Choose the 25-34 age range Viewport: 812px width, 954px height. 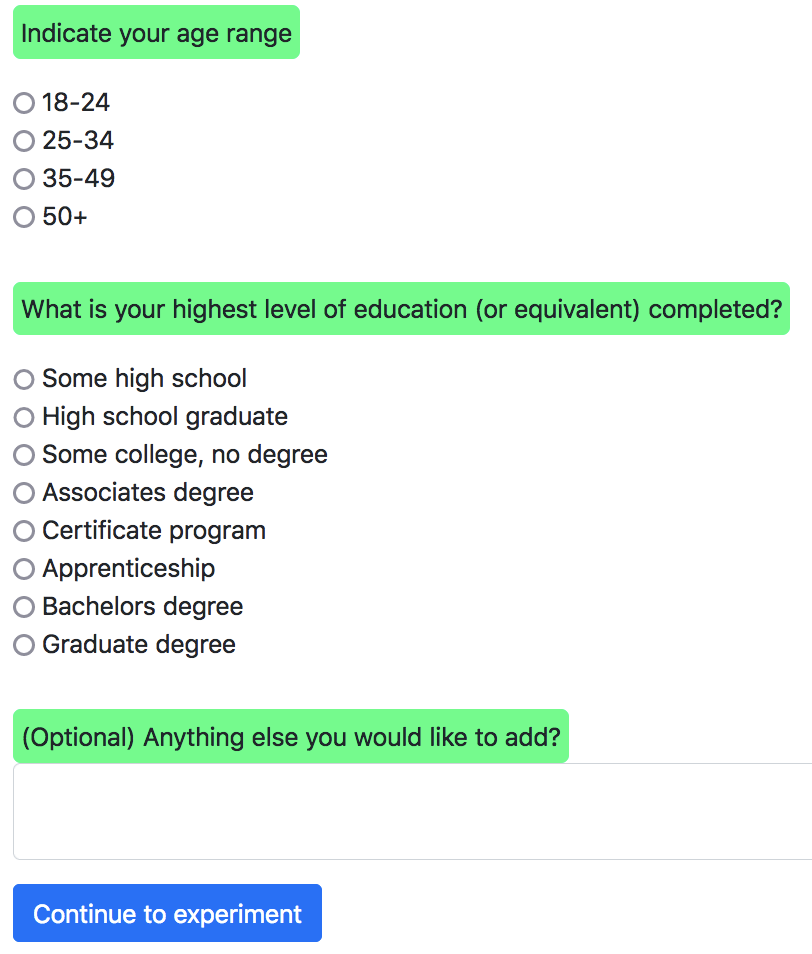pos(24,141)
